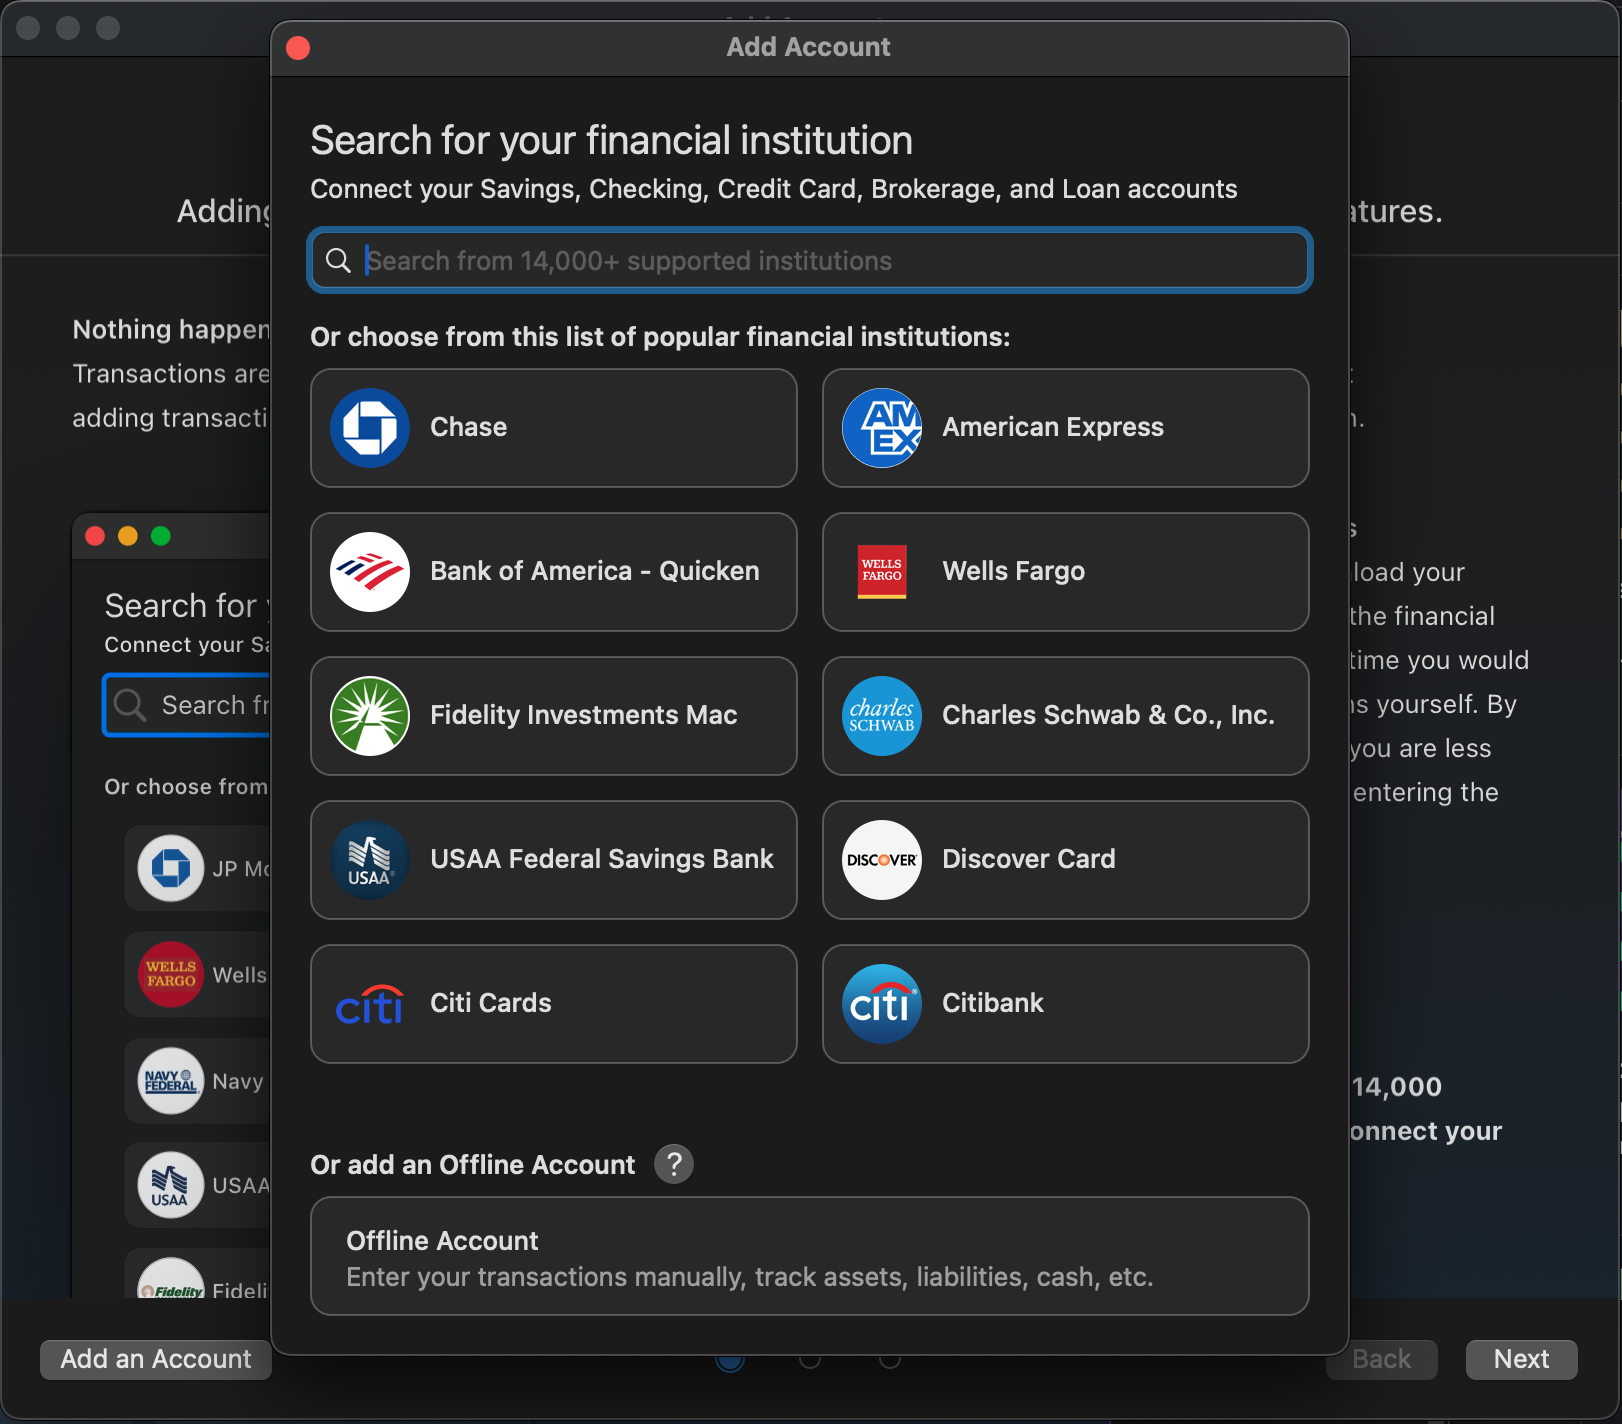Pick Fidelity Investments Mac label
The width and height of the screenshot is (1622, 1424).
[584, 715]
